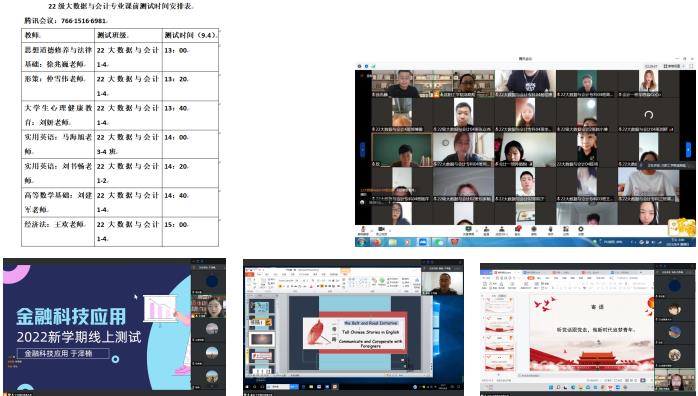698x396 pixels.
Task: Click the first ribbon tab in the PowerPoint window
Action: [x=250, y=274]
